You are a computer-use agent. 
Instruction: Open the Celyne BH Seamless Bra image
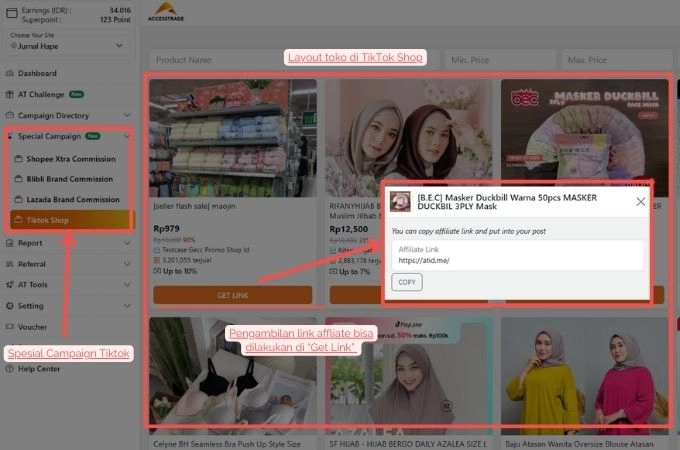[233, 376]
